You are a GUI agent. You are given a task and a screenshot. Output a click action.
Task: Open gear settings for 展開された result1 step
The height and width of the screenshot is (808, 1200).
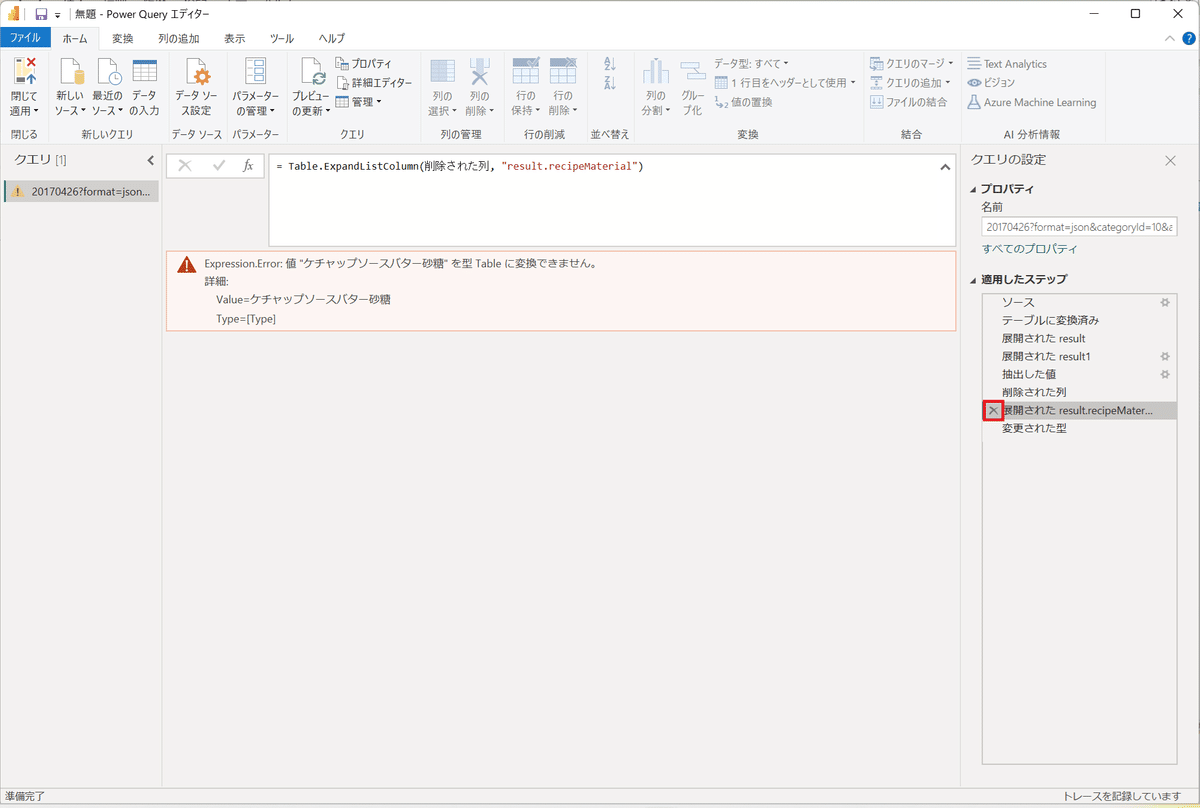pos(1164,356)
